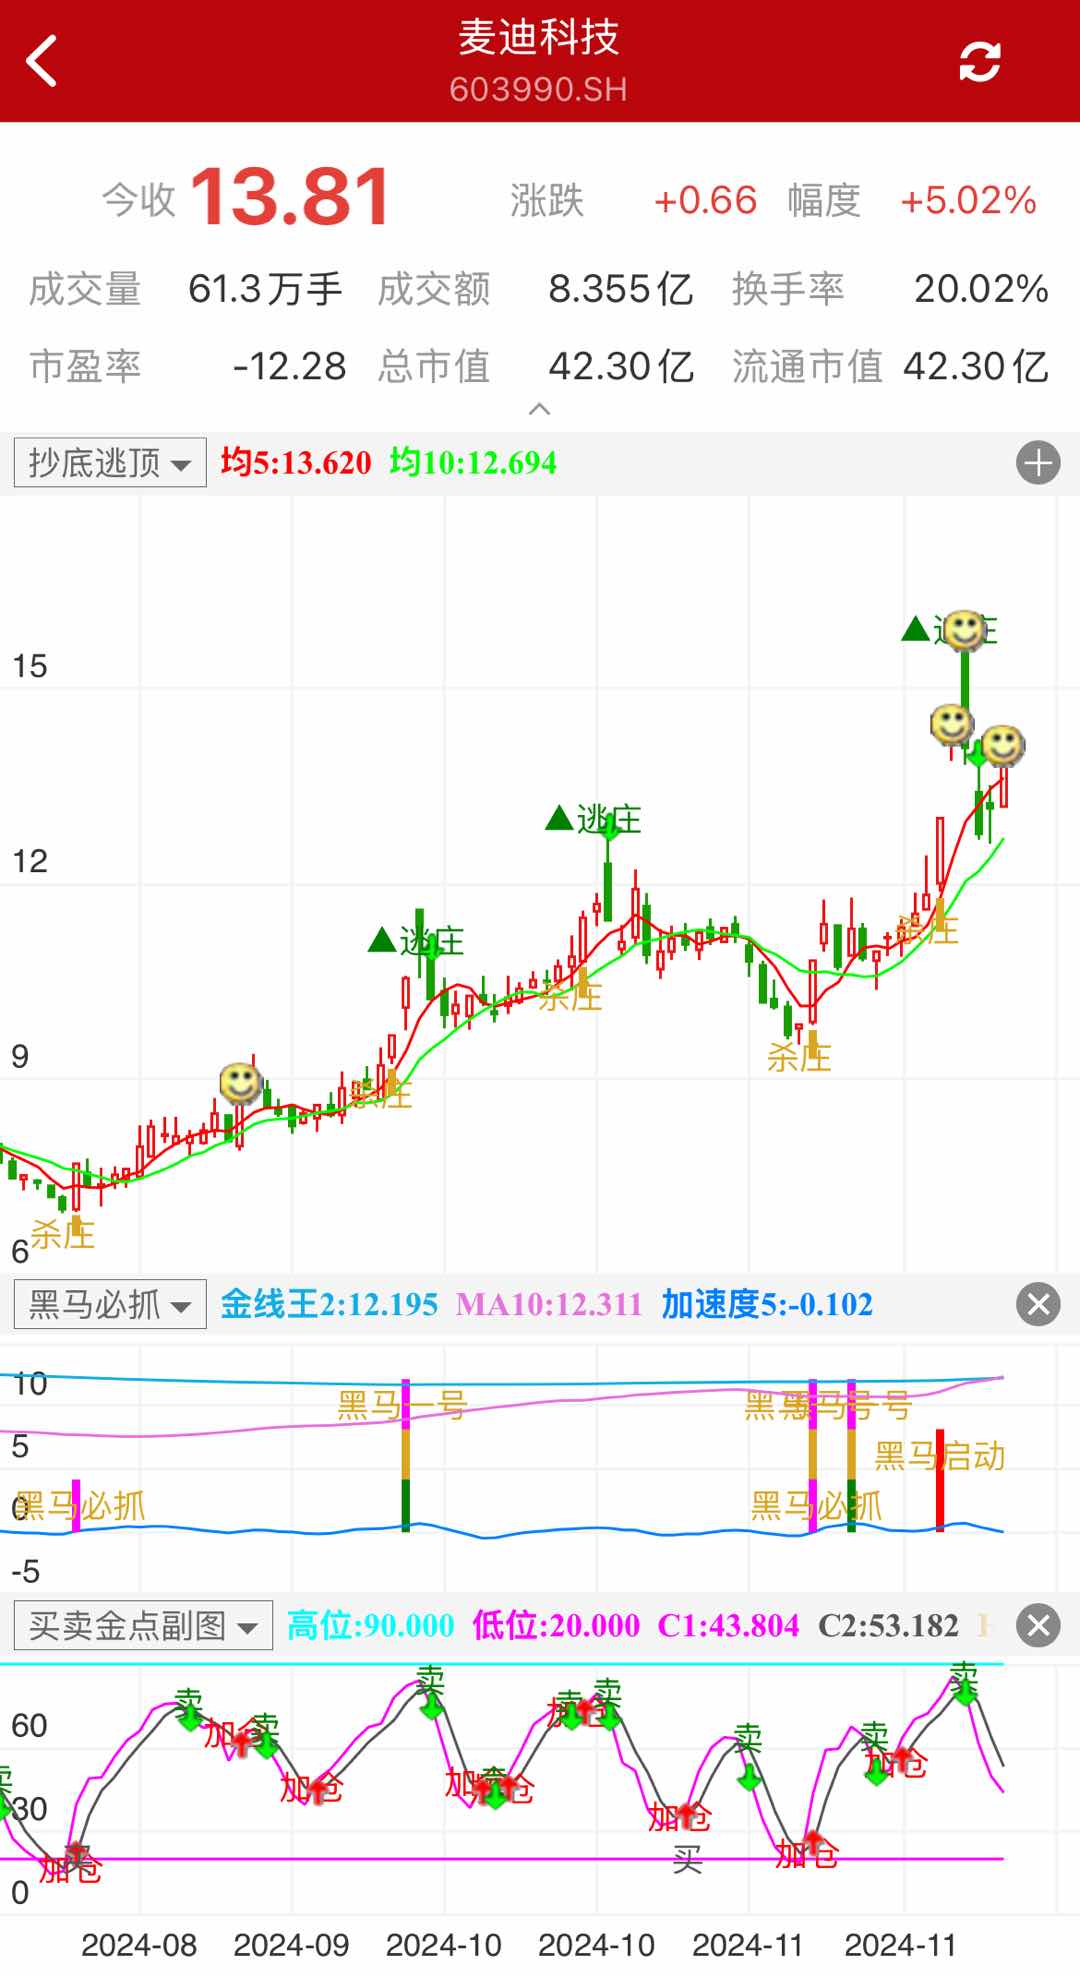Tap the back arrow icon
This screenshot has width=1080, height=1977.
42,62
